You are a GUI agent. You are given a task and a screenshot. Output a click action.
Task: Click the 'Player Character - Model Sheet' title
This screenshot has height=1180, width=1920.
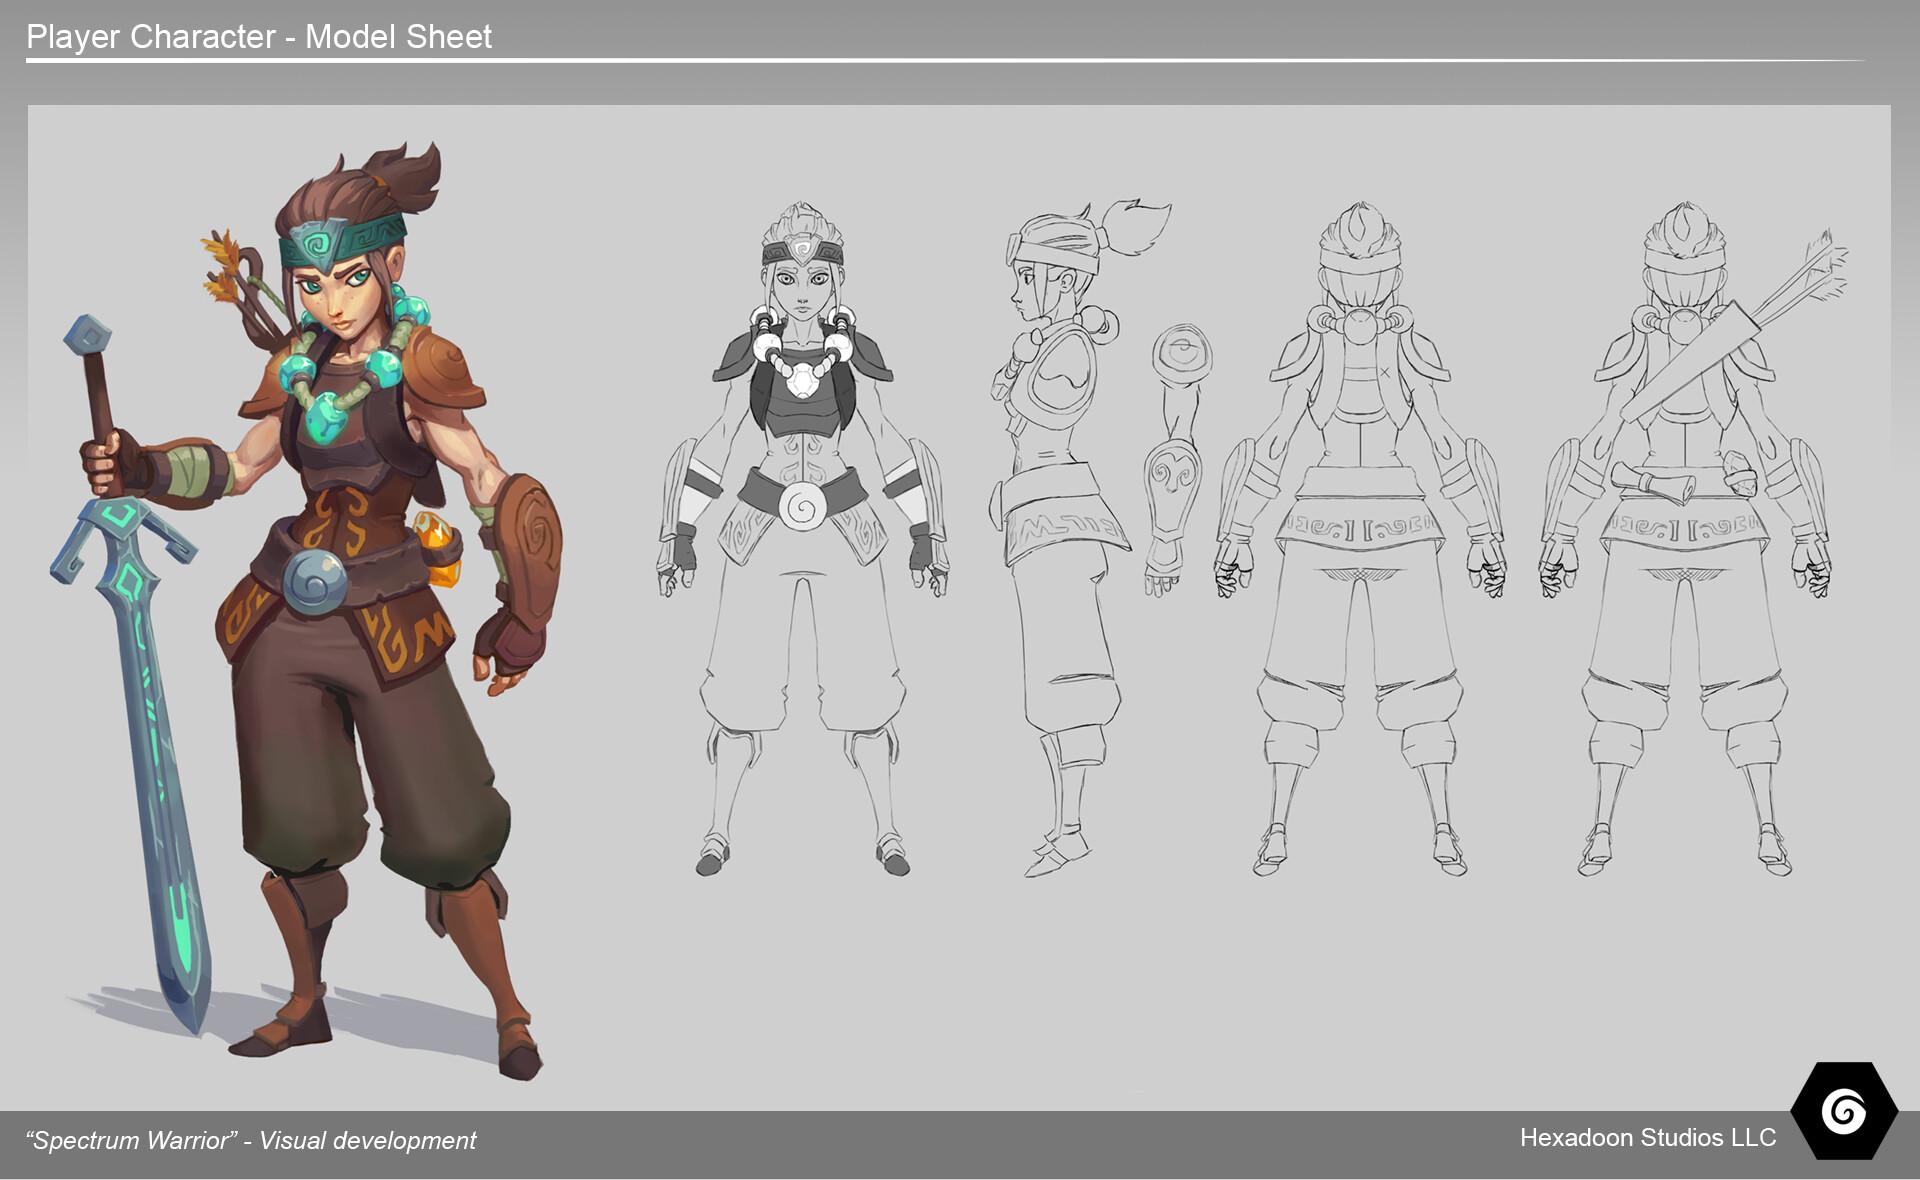tap(259, 37)
